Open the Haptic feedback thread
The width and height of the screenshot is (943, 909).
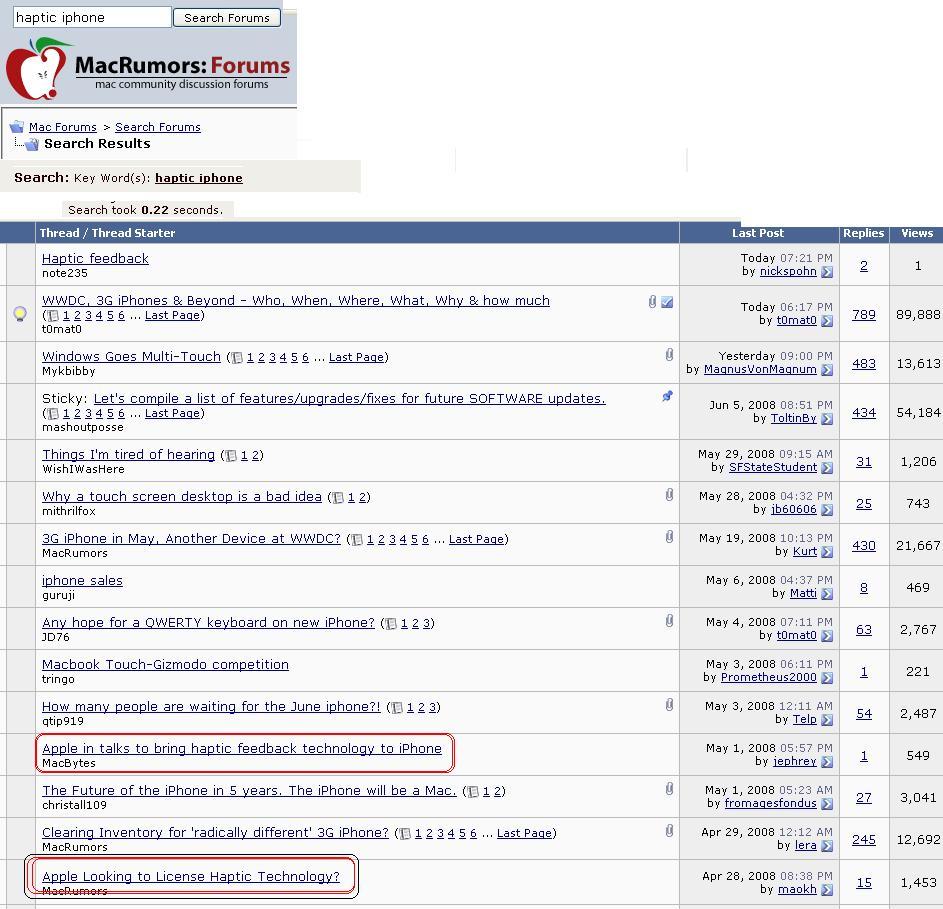(95, 259)
